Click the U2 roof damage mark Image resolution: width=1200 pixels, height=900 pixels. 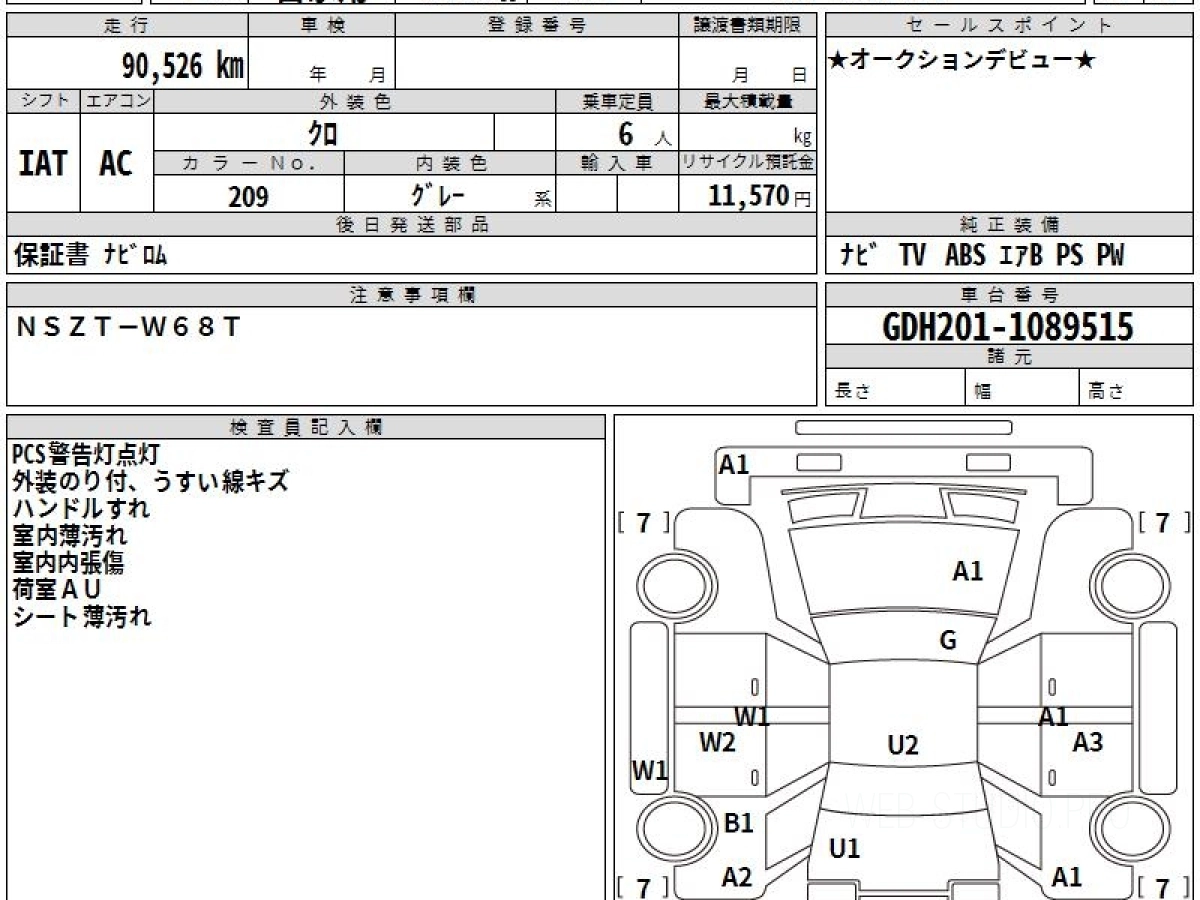[903, 745]
